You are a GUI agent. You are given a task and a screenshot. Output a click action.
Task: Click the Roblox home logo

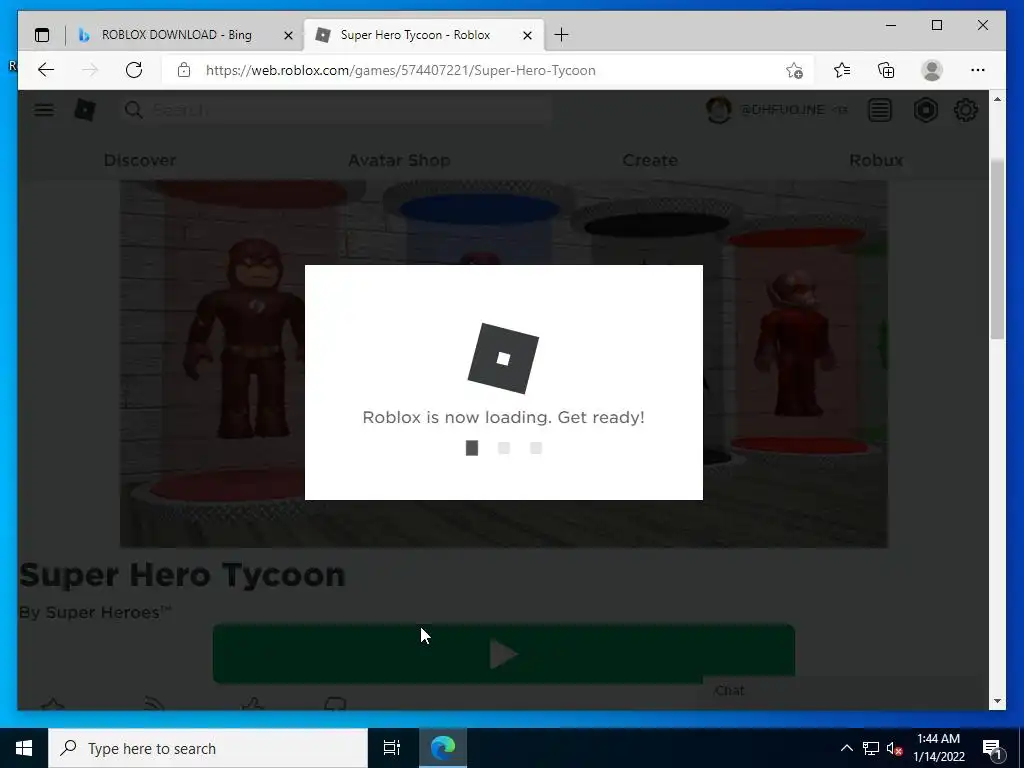(x=85, y=110)
